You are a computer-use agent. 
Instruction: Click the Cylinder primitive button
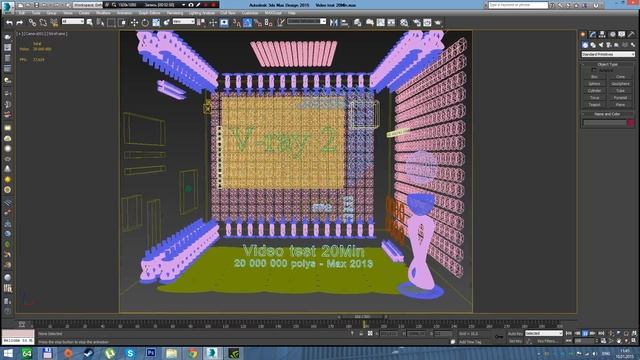[x=594, y=91]
